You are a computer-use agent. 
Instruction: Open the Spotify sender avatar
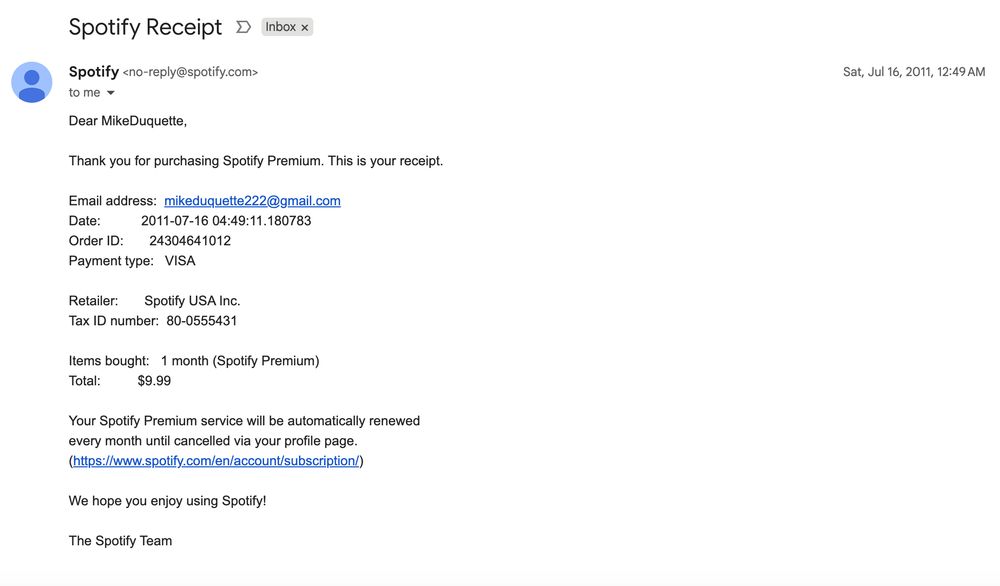pos(31,82)
